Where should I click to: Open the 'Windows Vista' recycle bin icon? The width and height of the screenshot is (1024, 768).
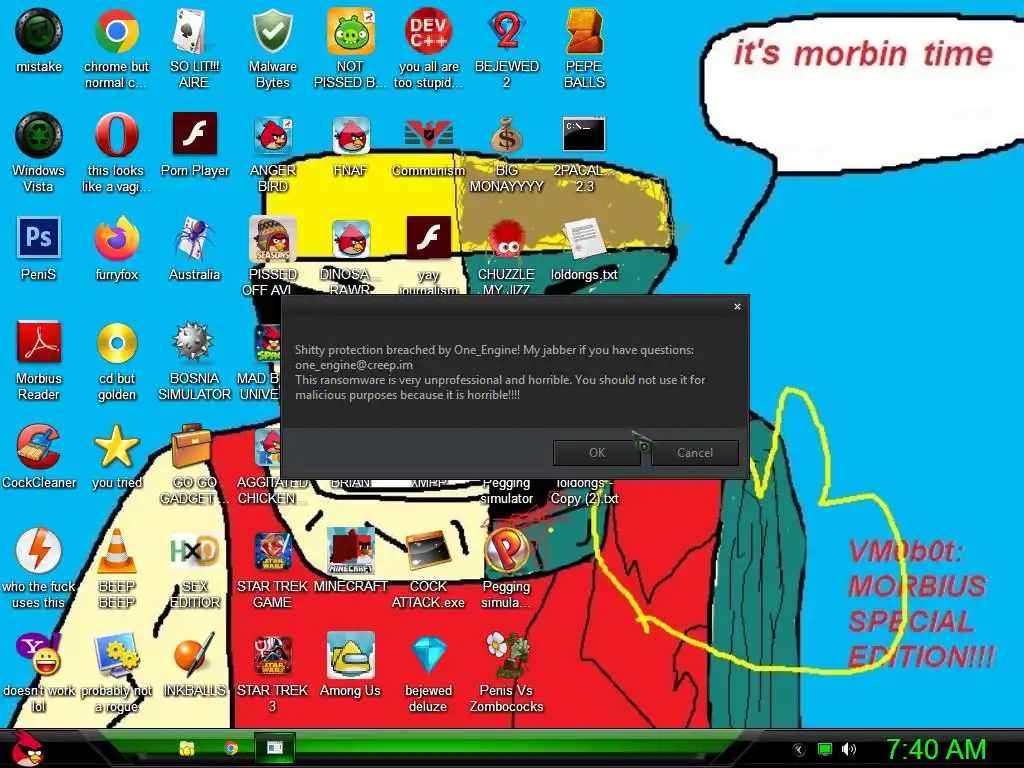39,135
